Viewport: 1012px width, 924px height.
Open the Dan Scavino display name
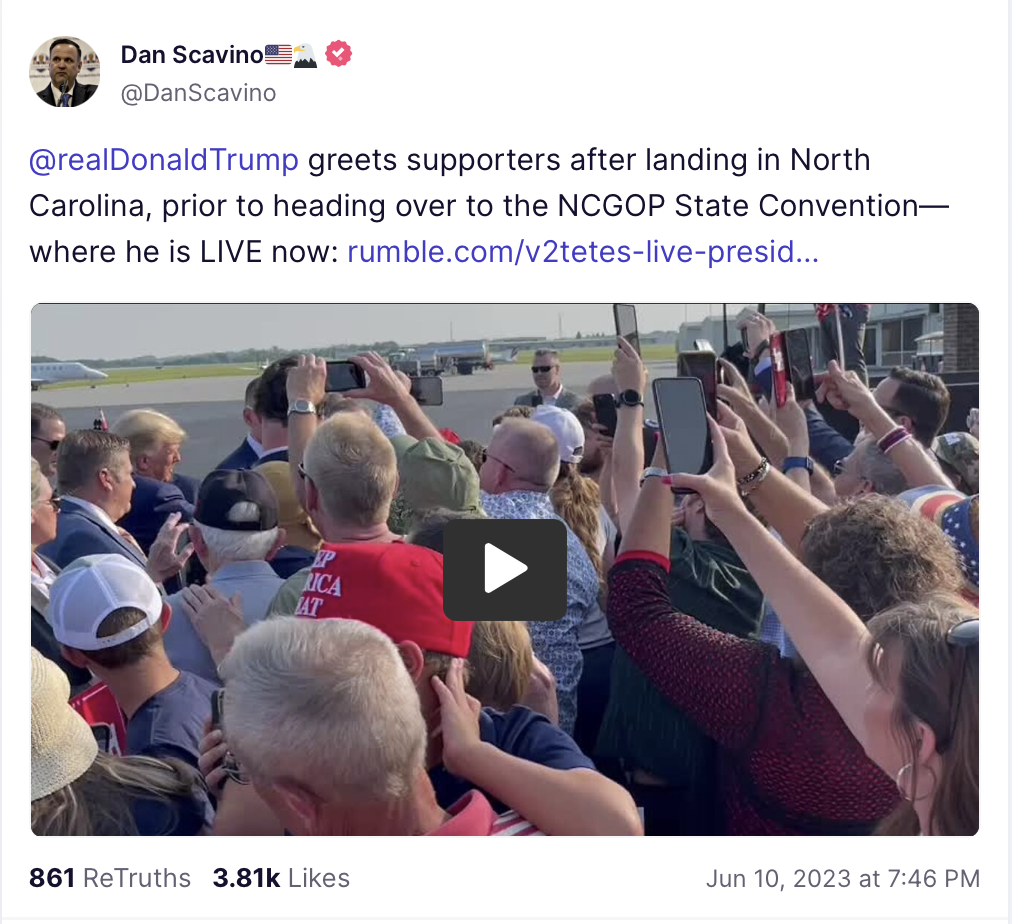(x=192, y=55)
